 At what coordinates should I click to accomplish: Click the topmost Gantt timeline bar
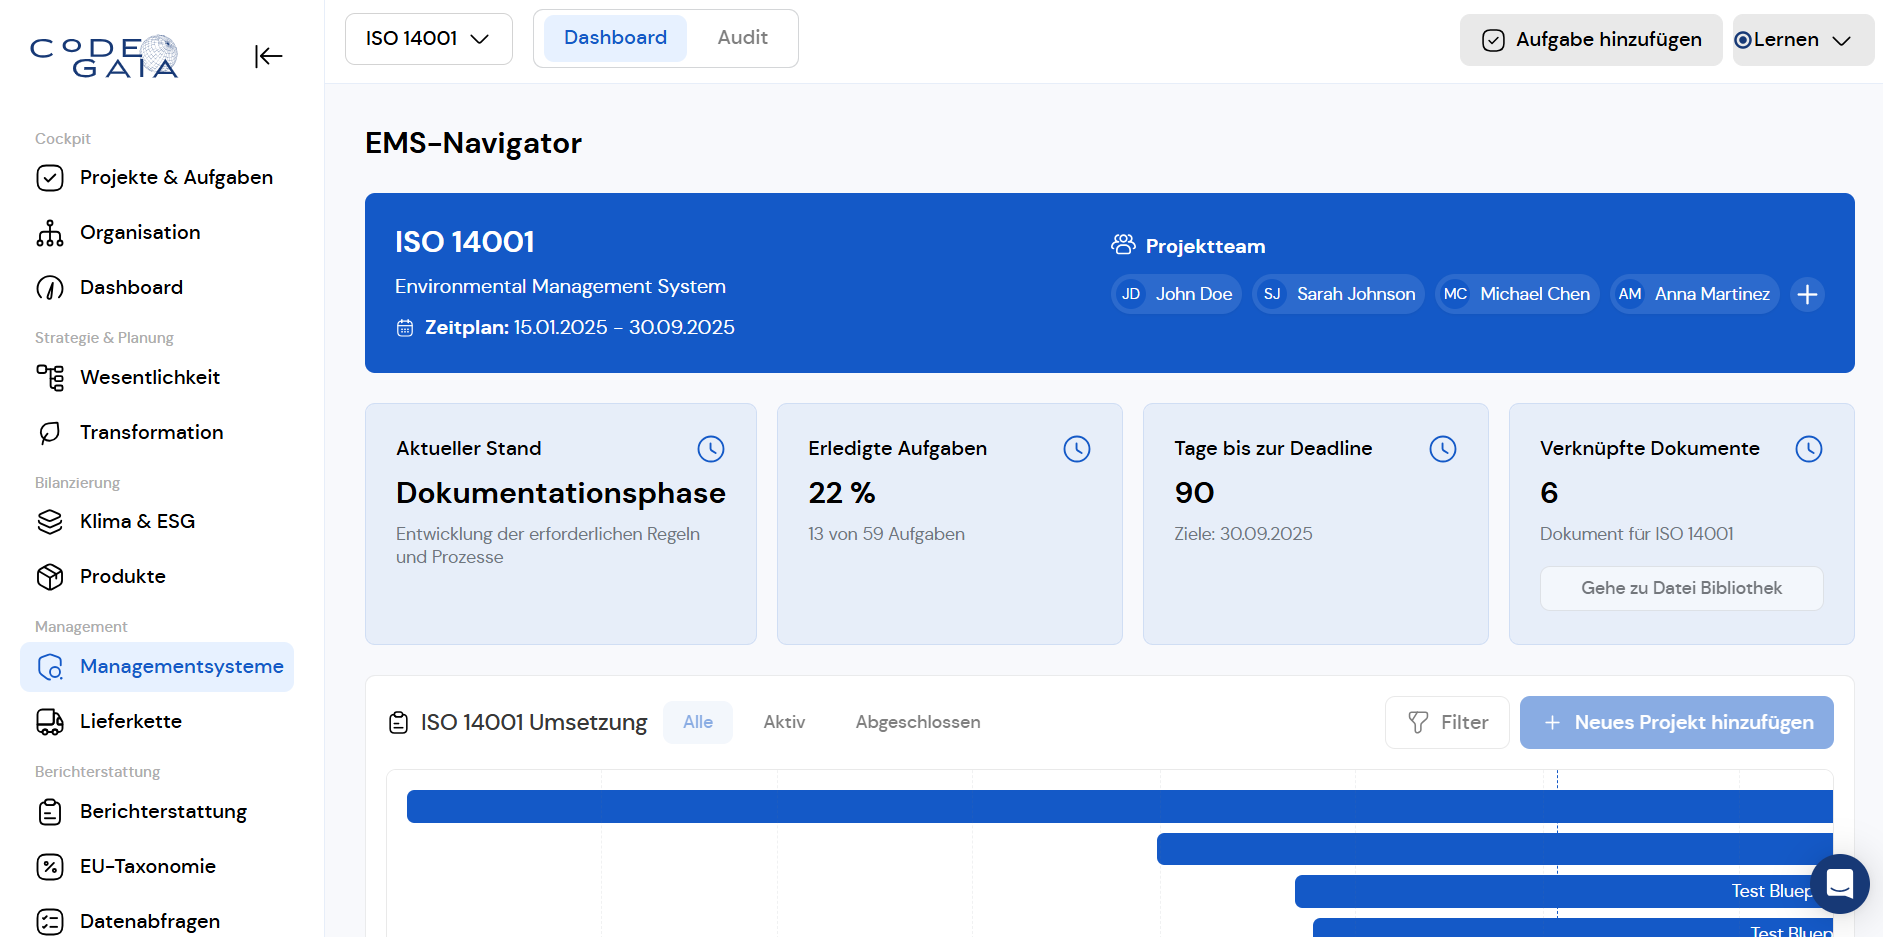tap(1119, 806)
